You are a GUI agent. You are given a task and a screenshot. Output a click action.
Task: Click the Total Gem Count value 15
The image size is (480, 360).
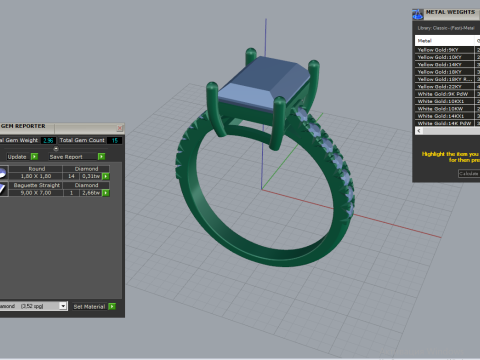(115, 140)
